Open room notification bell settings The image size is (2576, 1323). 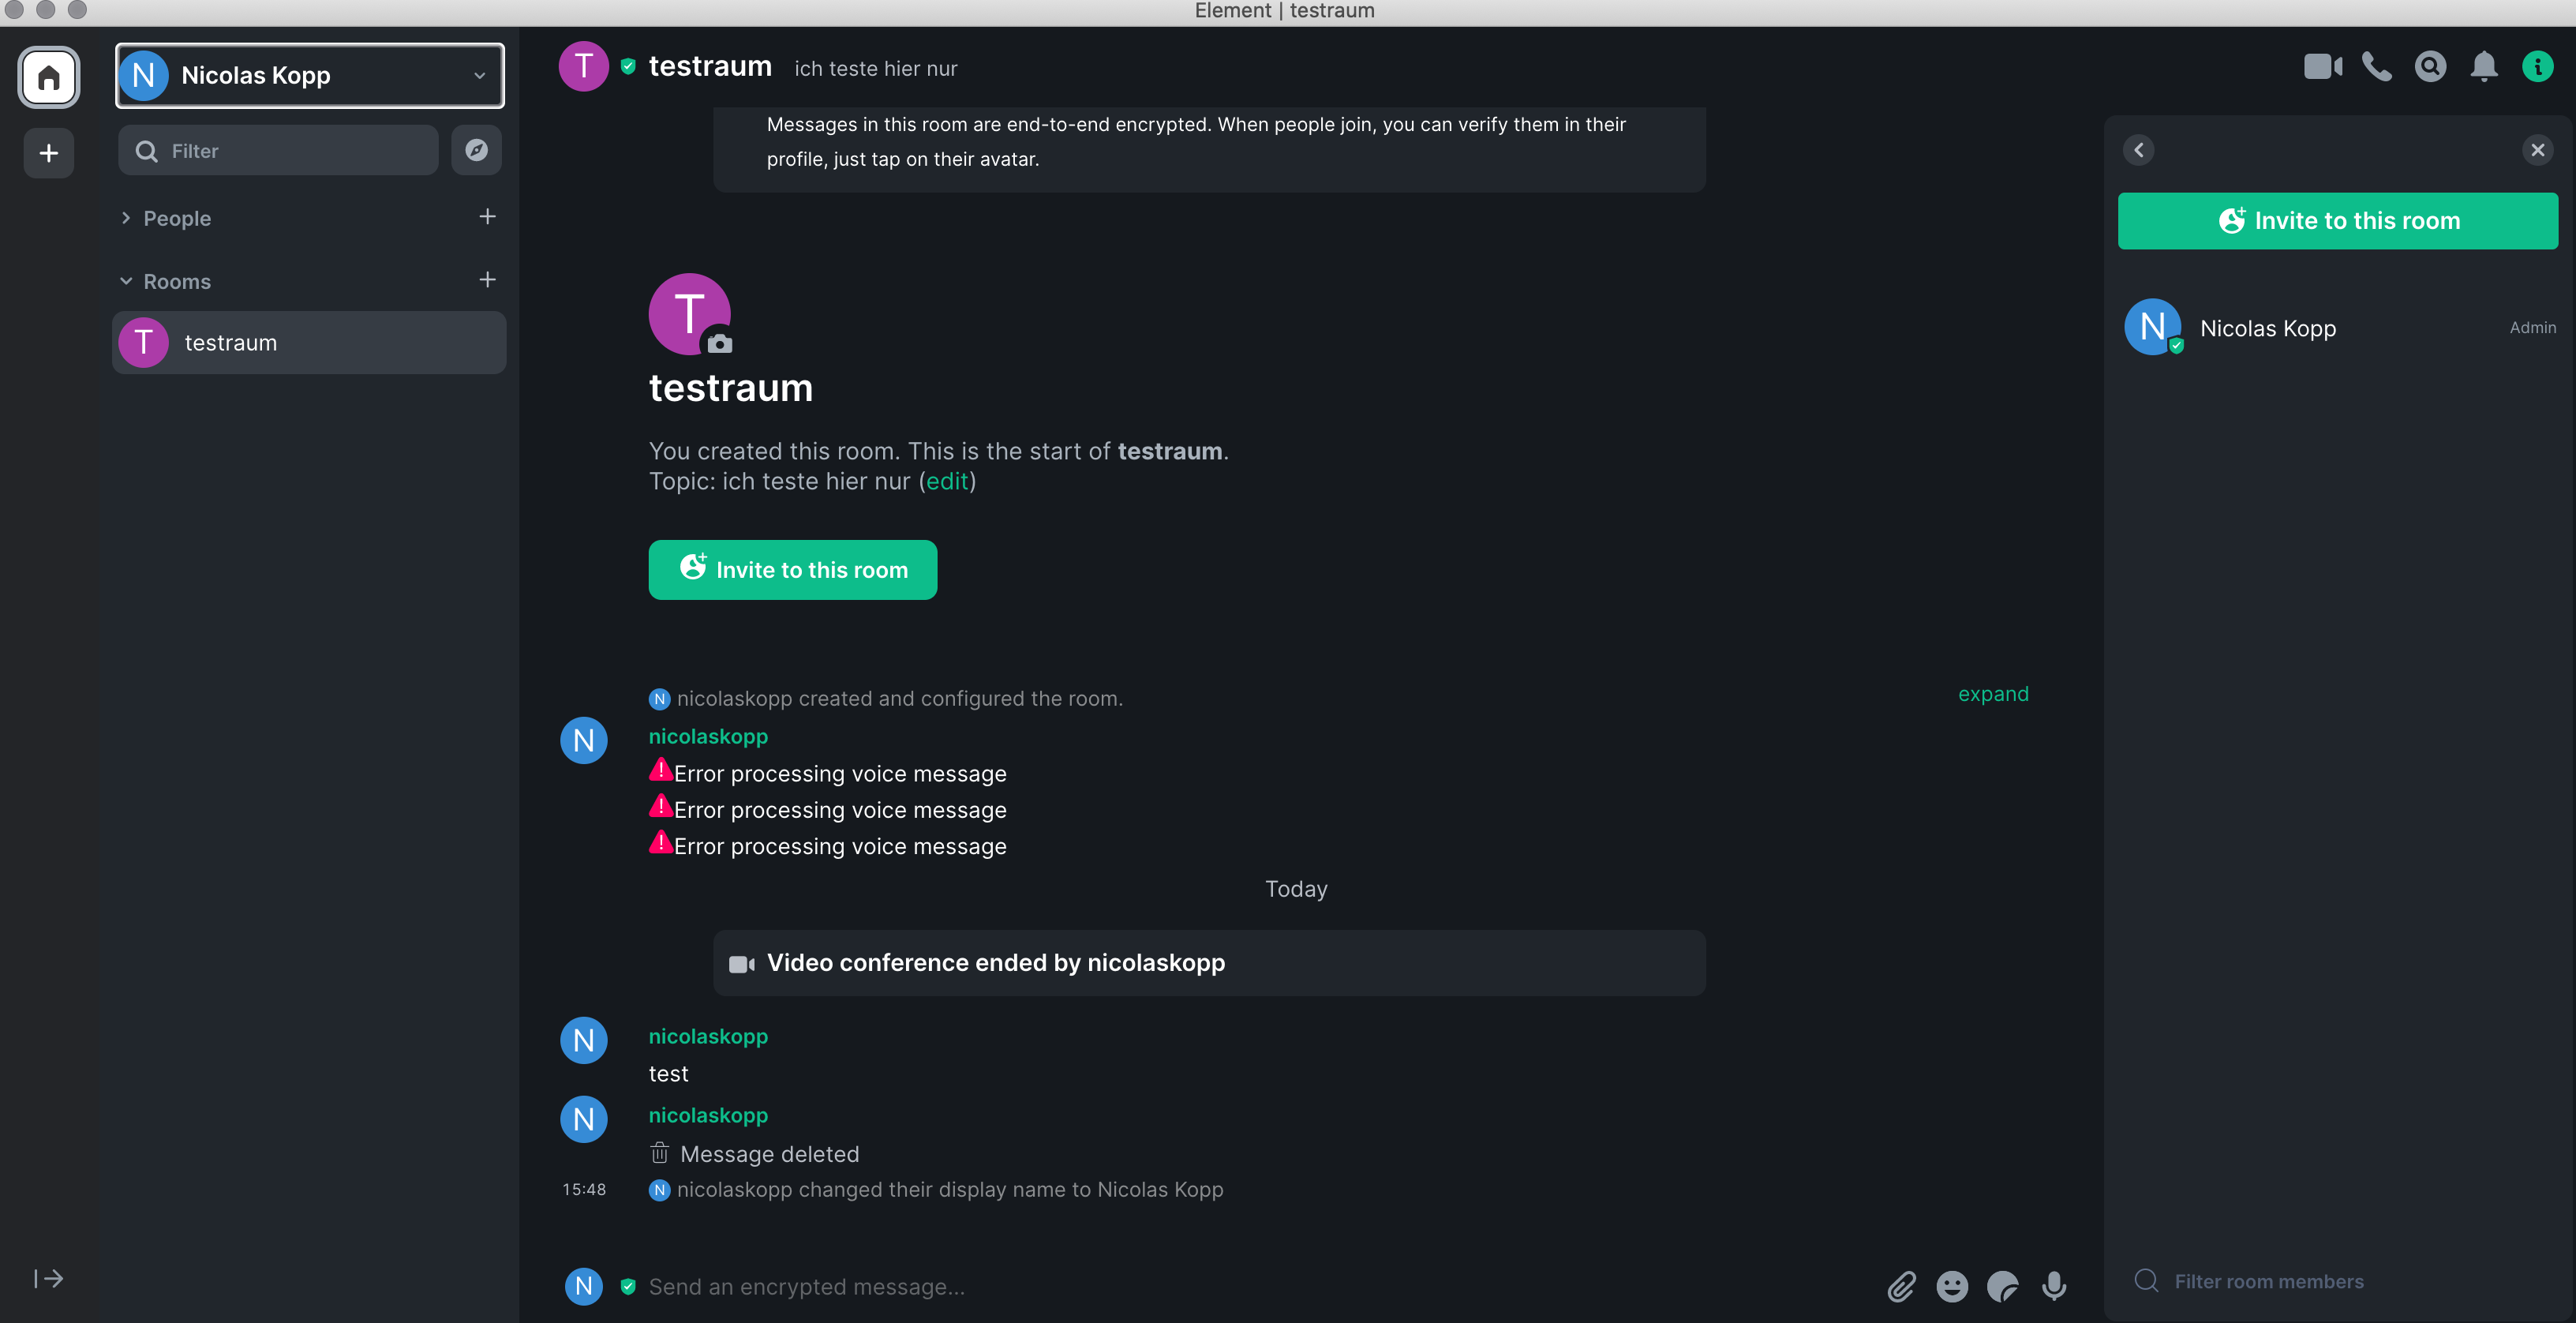tap(2484, 67)
